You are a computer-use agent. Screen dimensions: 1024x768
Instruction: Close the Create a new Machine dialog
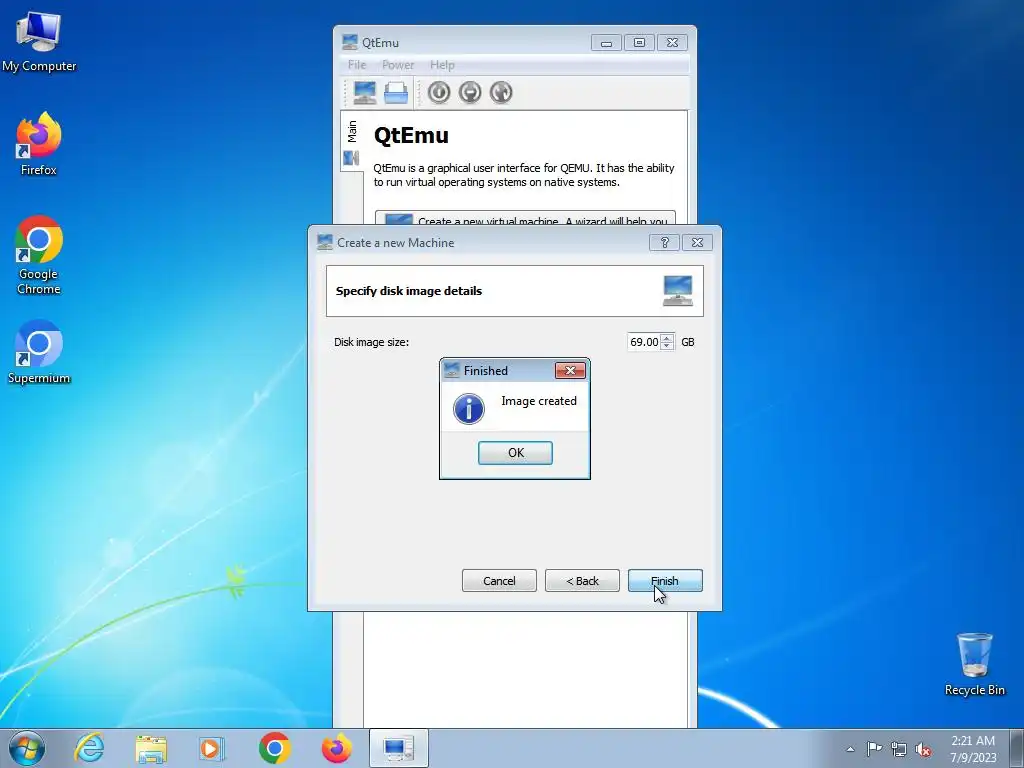(697, 242)
